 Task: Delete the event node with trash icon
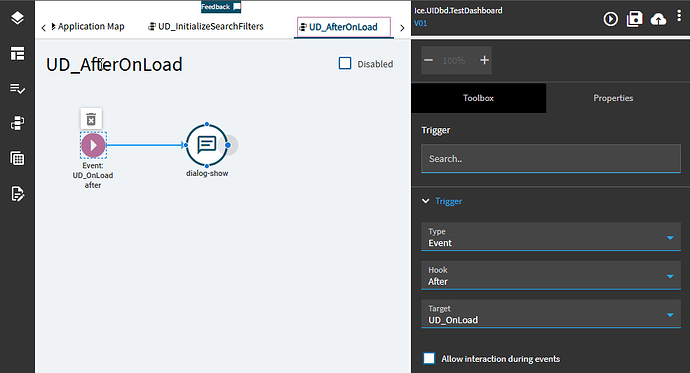coord(91,119)
